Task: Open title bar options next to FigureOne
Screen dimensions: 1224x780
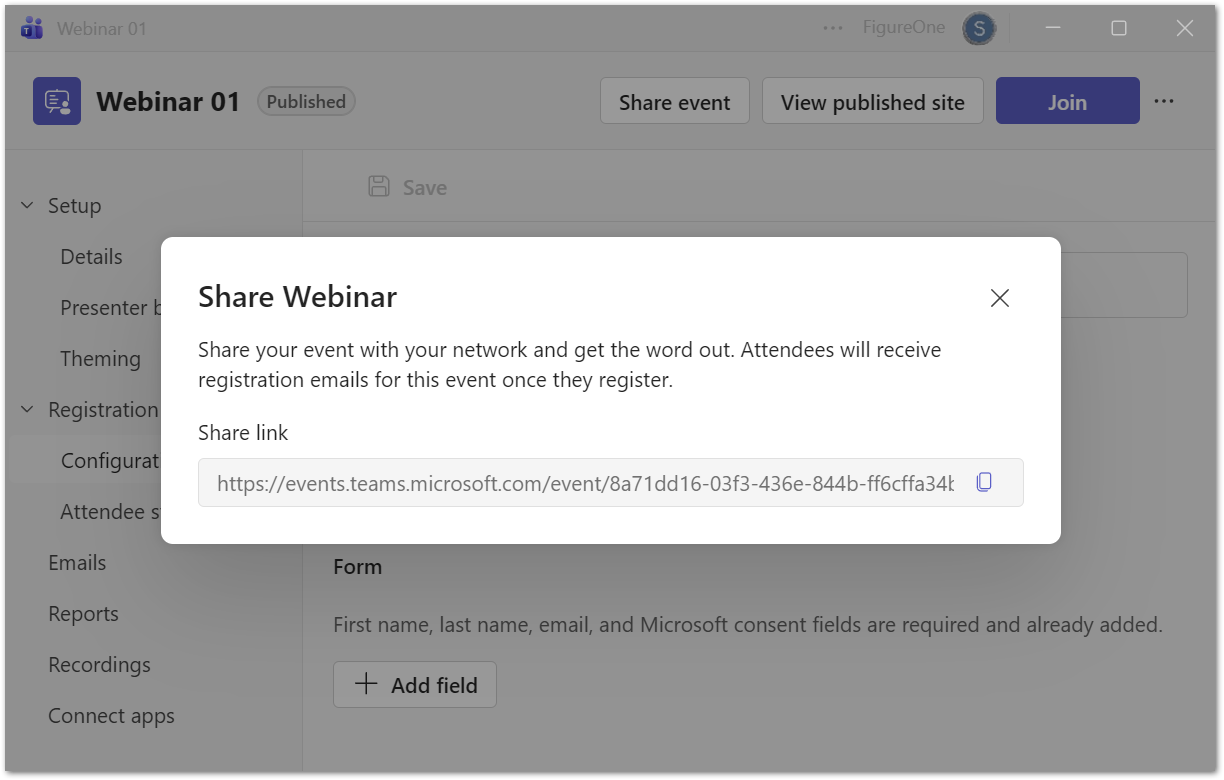Action: (832, 28)
